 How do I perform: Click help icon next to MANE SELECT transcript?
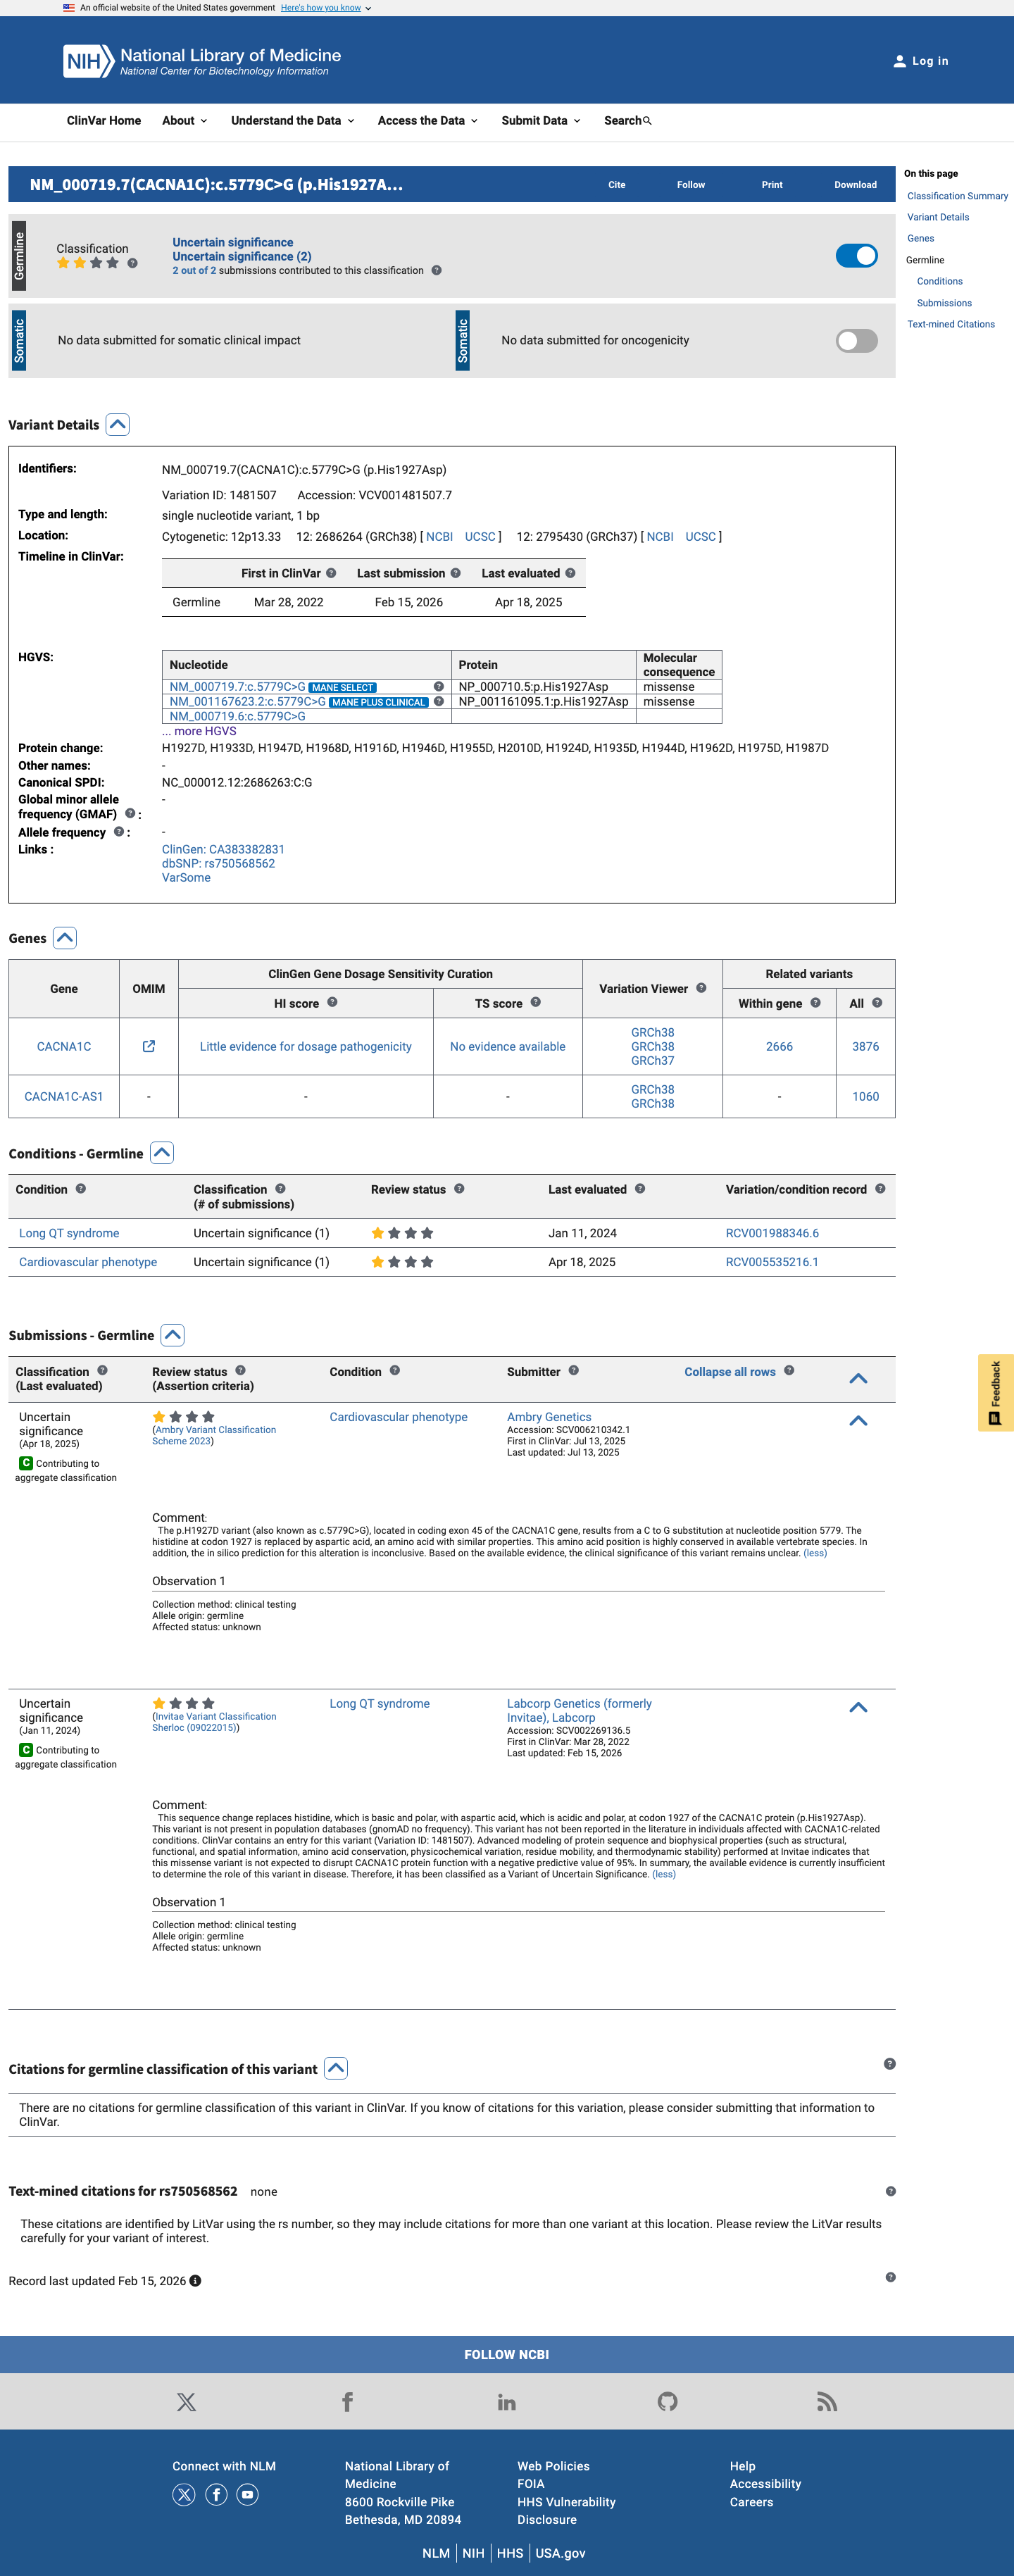(438, 686)
